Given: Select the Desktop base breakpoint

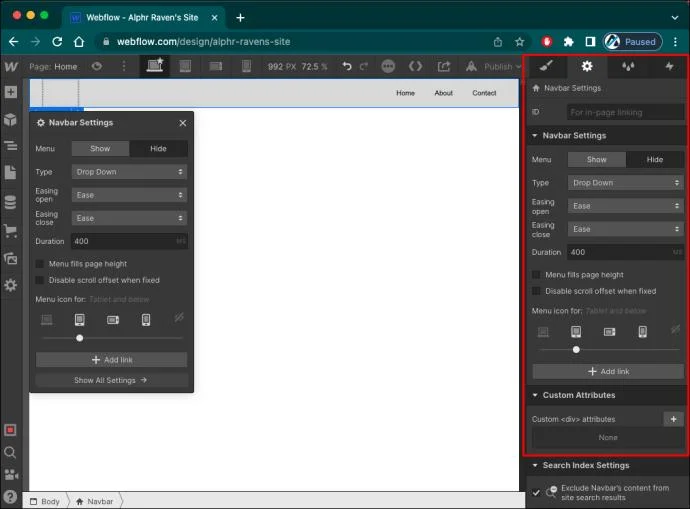Looking at the screenshot, I should coord(155,66).
